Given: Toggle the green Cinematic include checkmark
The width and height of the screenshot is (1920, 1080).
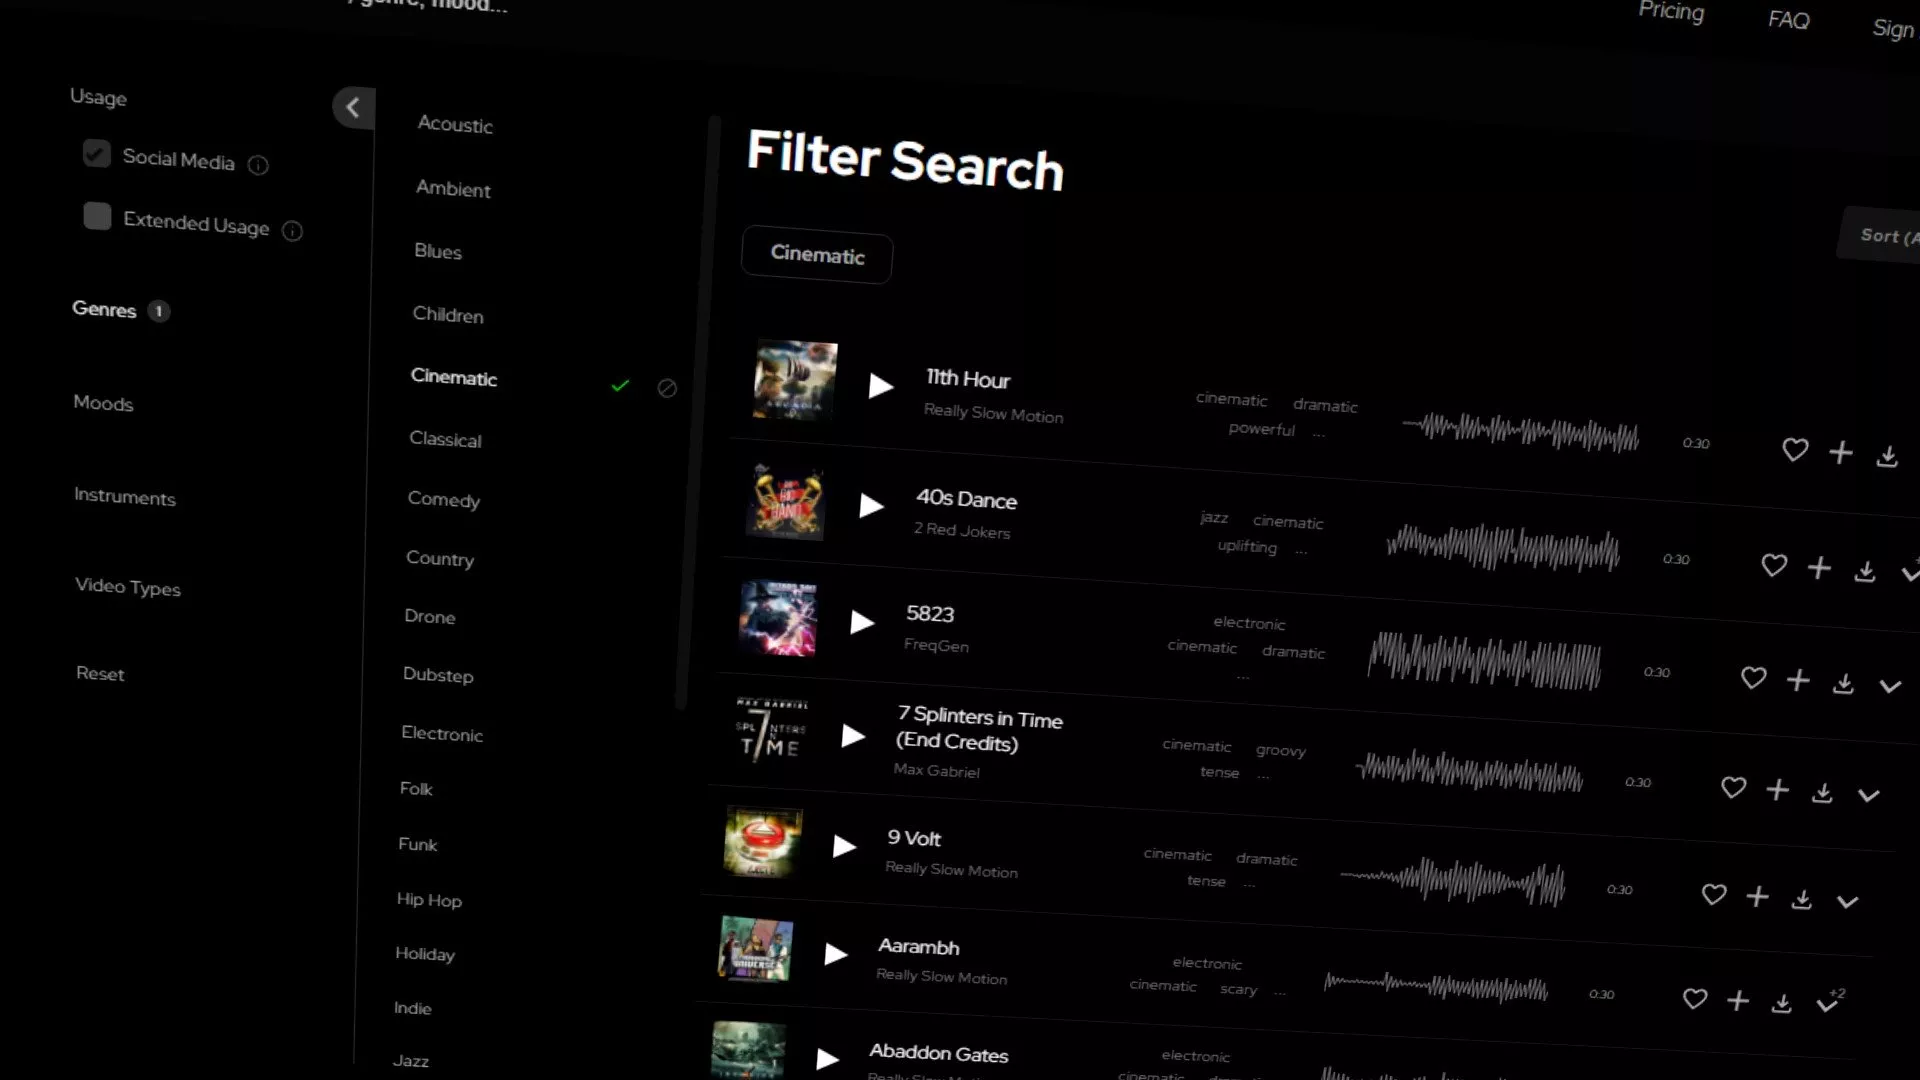Looking at the screenshot, I should click(620, 385).
